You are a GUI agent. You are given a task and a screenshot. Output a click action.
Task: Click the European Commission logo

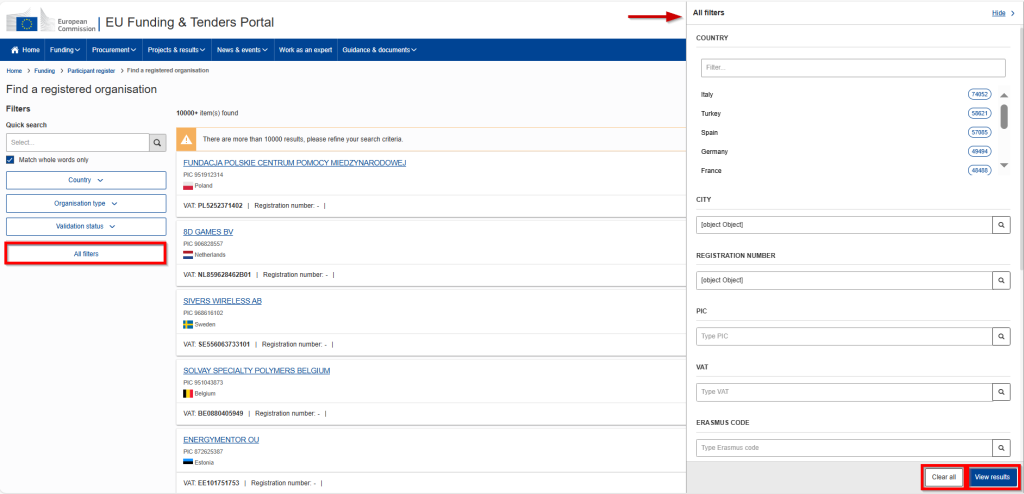[51, 21]
